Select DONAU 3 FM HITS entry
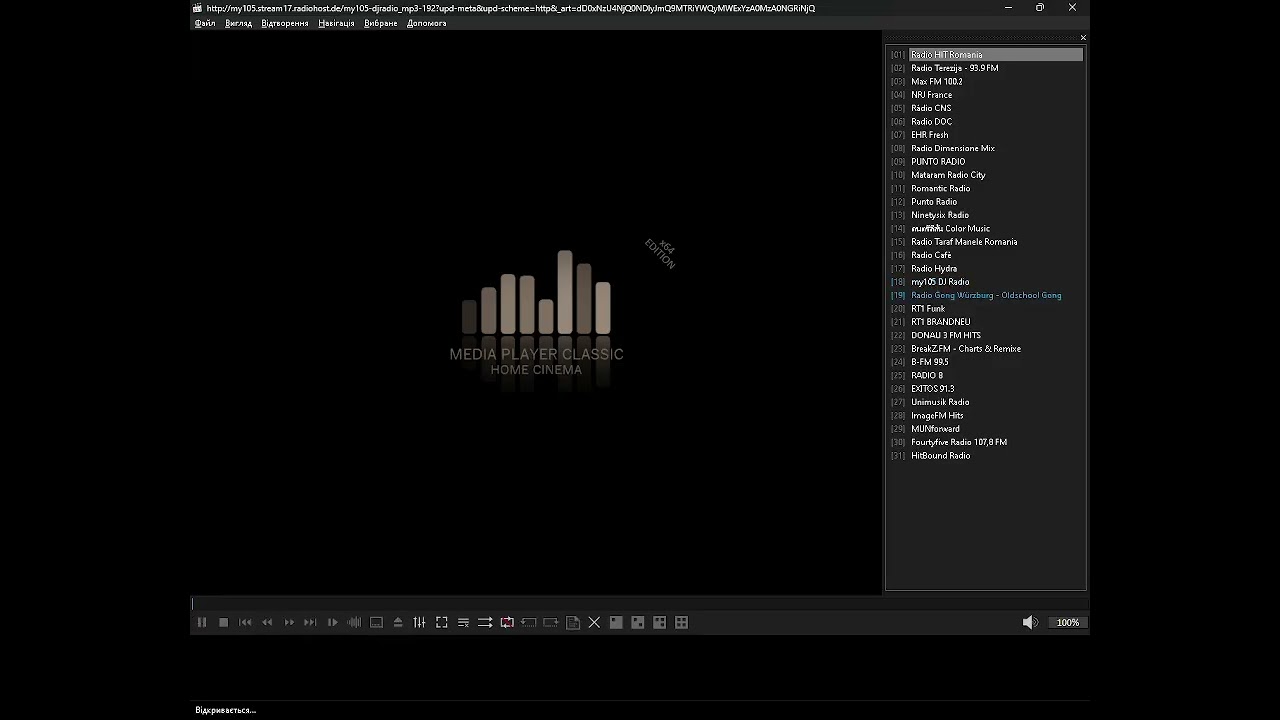Image resolution: width=1280 pixels, height=720 pixels. click(986, 335)
